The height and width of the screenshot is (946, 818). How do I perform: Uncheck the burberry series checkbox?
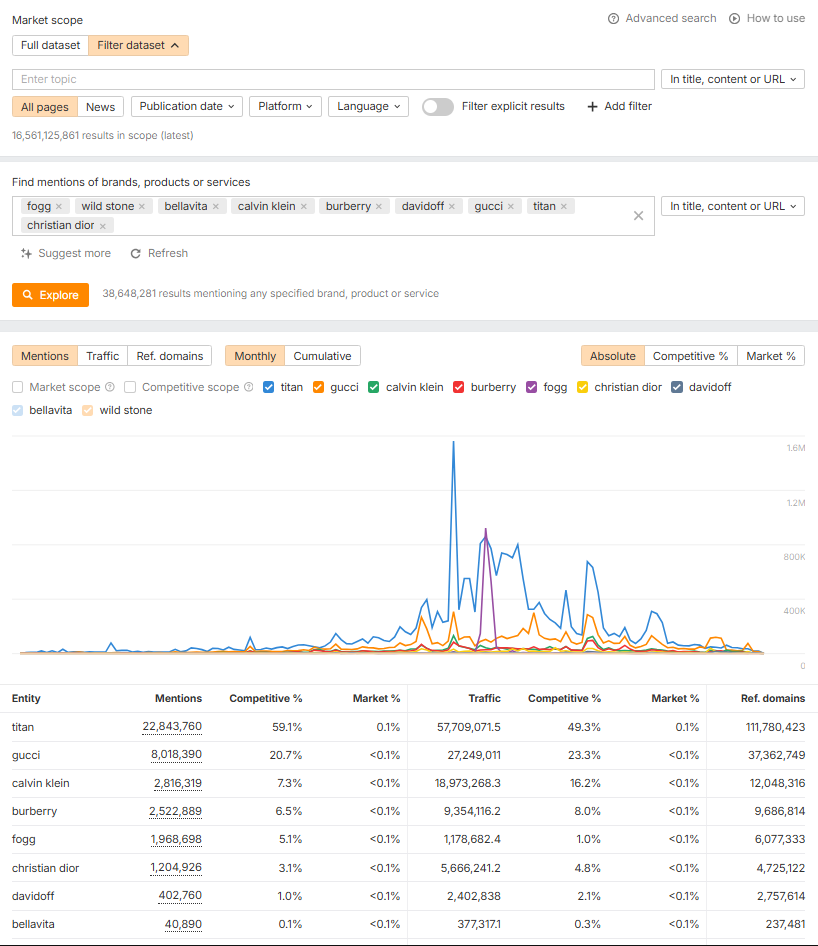coord(459,387)
